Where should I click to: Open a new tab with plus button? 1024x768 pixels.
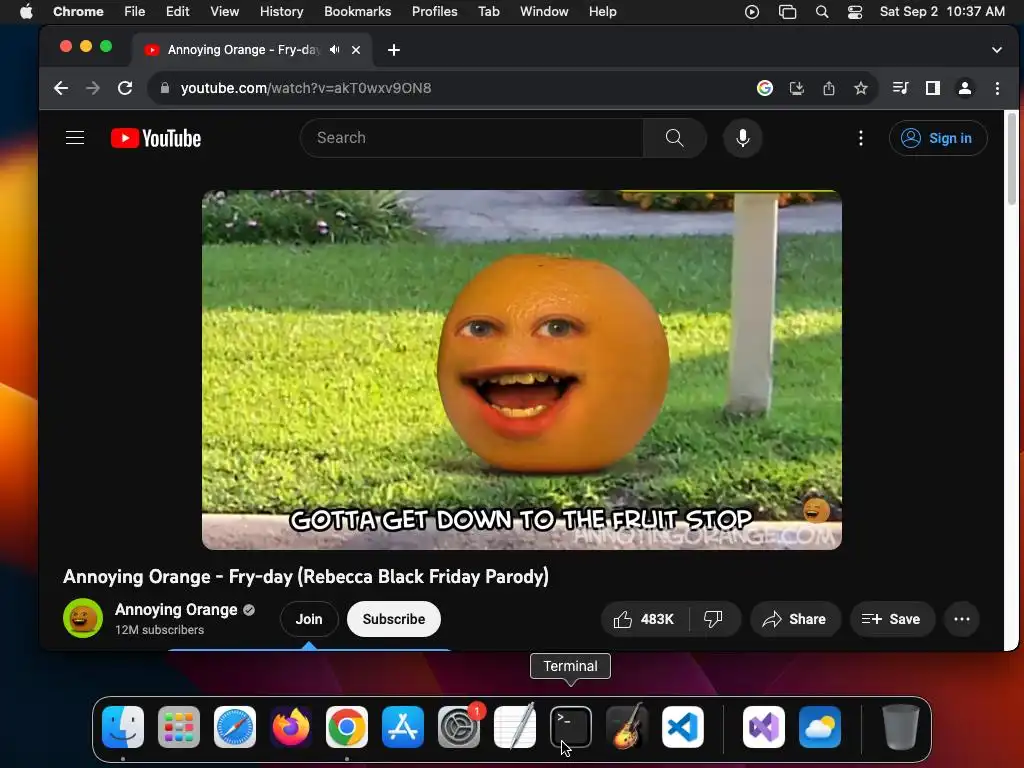[x=394, y=50]
